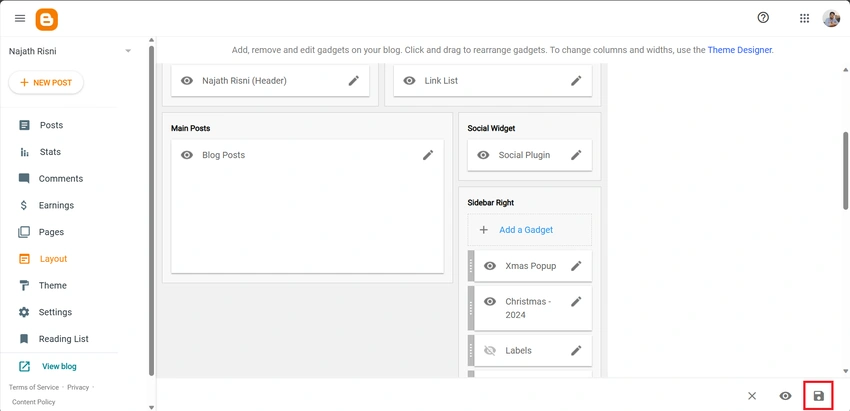Image resolution: width=850 pixels, height=411 pixels.
Task: Edit the Blog Posts gadget
Action: [428, 155]
